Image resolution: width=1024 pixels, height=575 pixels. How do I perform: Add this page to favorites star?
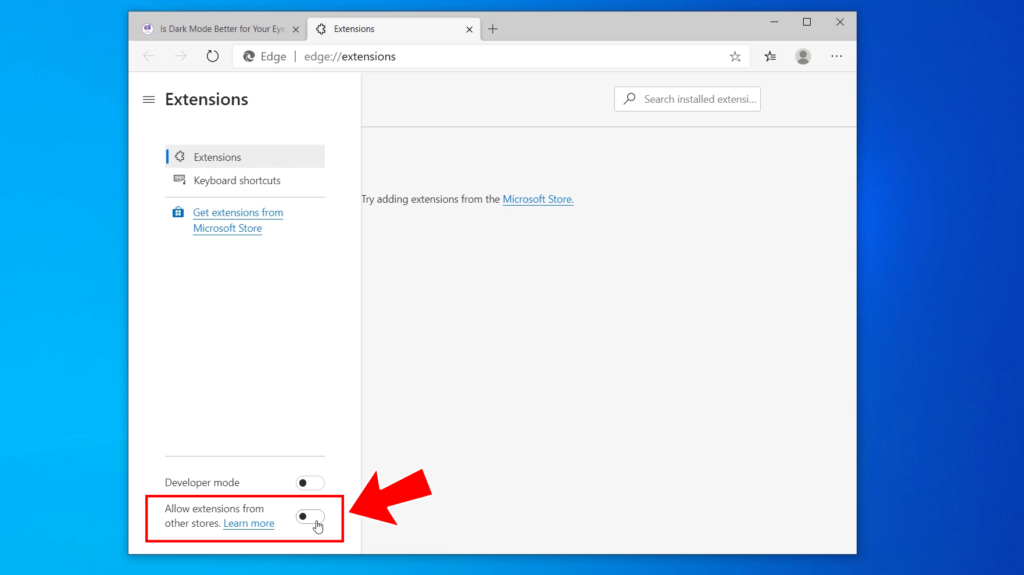735,57
